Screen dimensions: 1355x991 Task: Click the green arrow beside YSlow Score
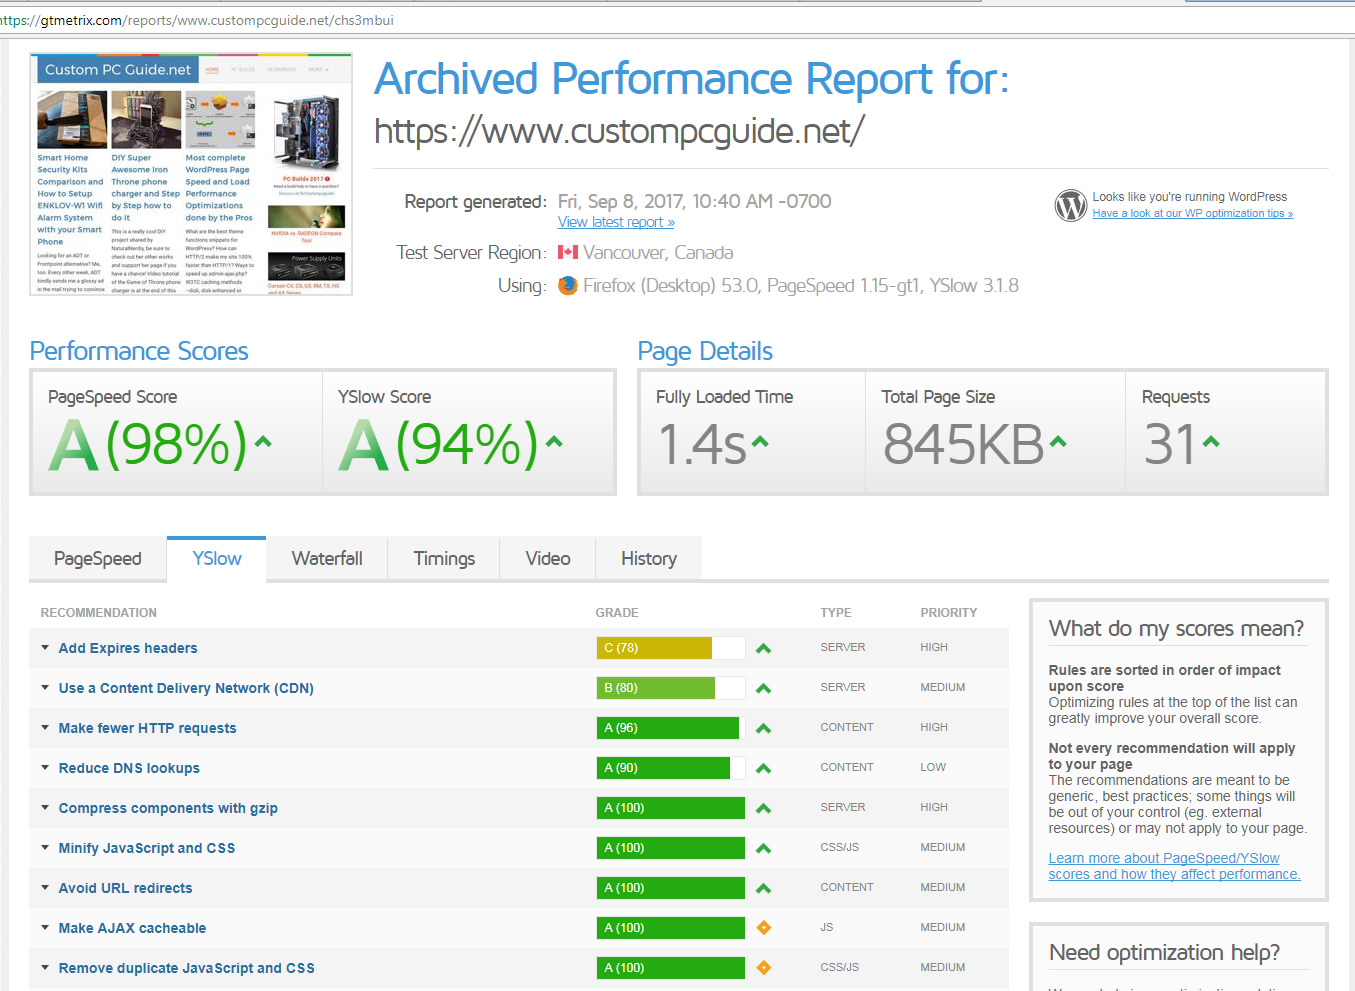[x=554, y=441]
